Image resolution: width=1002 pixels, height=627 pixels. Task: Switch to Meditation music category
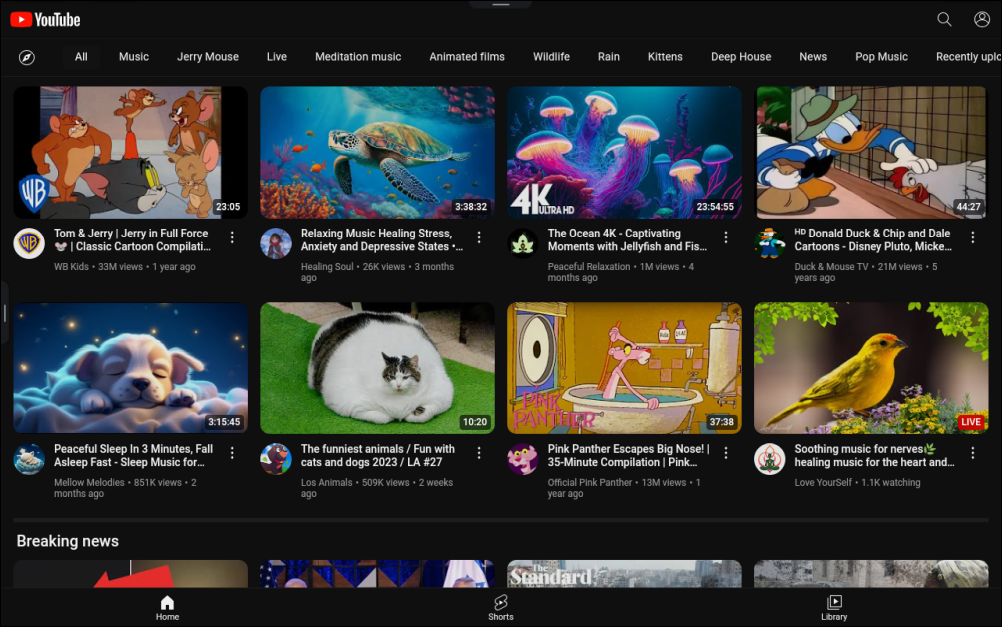[x=358, y=57]
